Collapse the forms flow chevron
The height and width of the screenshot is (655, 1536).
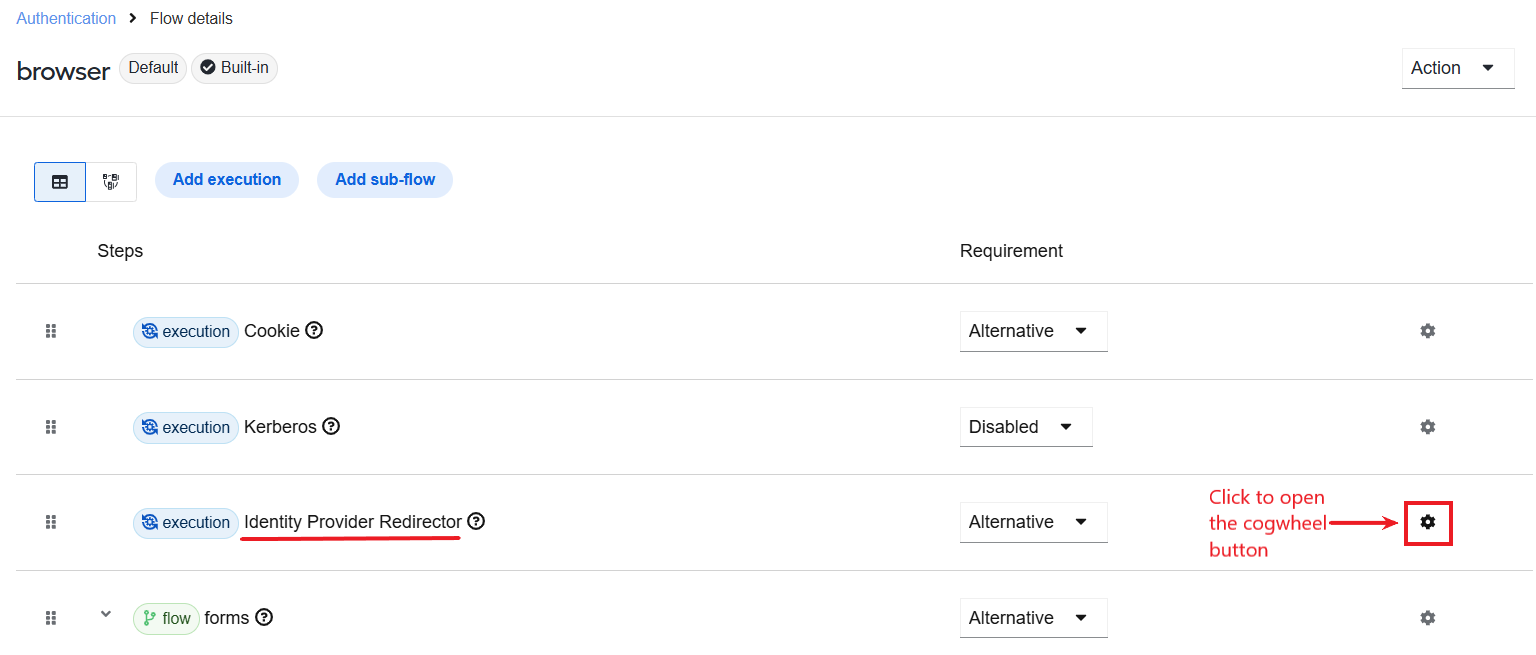[106, 614]
